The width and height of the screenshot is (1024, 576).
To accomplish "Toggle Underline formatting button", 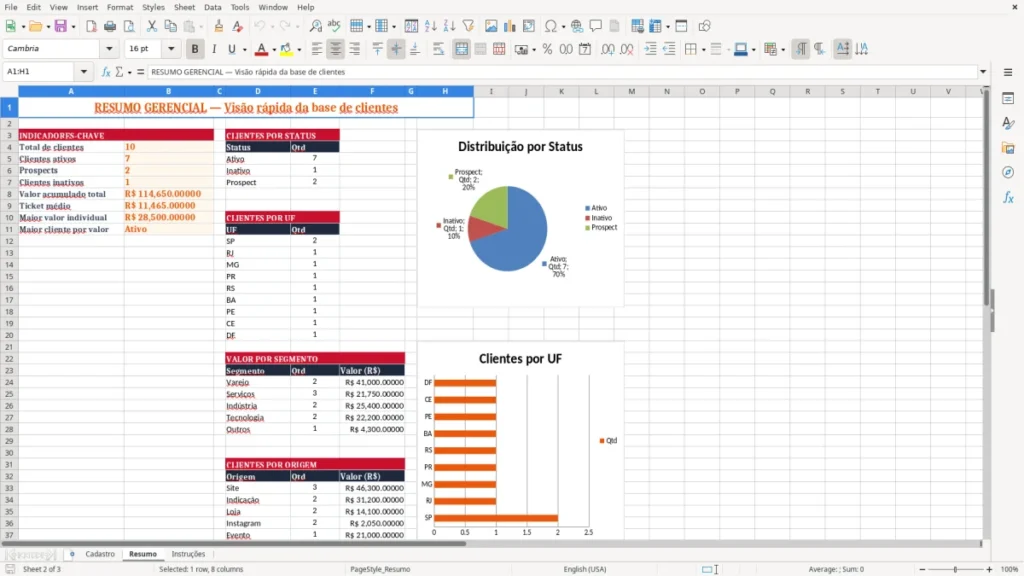I will pyautogui.click(x=231, y=49).
